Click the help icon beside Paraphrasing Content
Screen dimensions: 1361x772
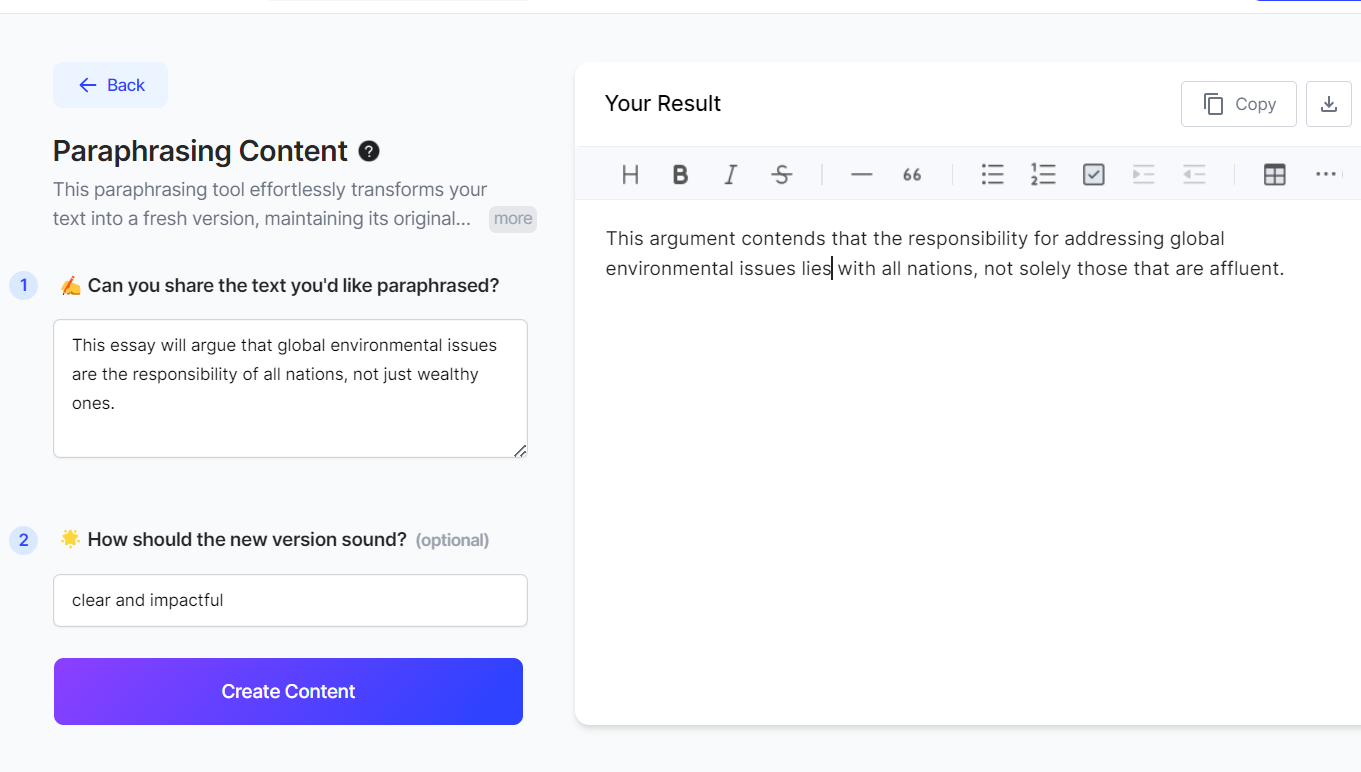369,151
